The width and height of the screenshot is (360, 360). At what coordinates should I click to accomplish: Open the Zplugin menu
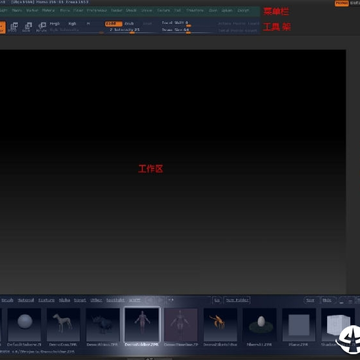click(227, 10)
